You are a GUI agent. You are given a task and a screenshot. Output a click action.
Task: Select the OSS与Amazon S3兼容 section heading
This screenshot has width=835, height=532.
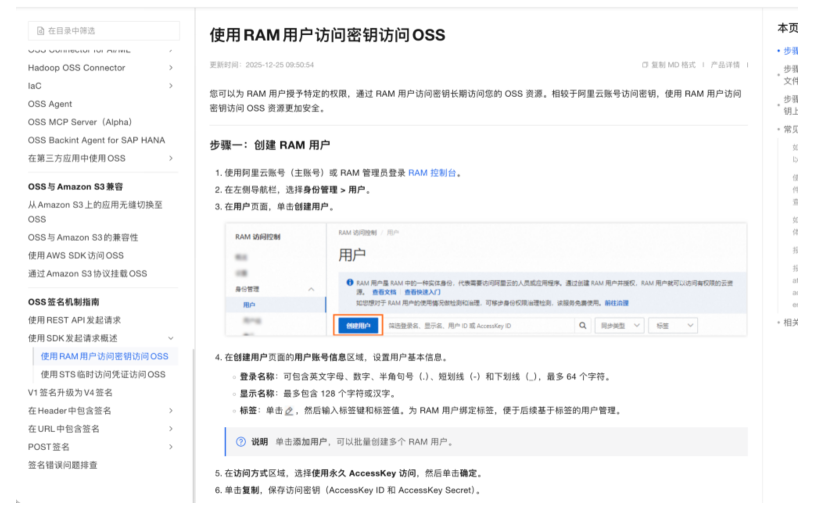(x=76, y=187)
